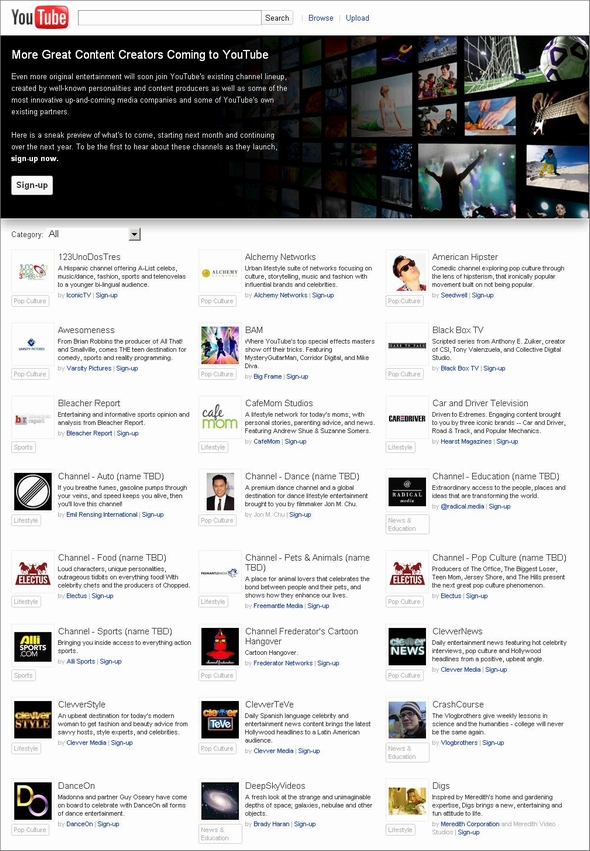This screenshot has width=590, height=851.
Task: Click the Frederator Networks link
Action: click(283, 663)
